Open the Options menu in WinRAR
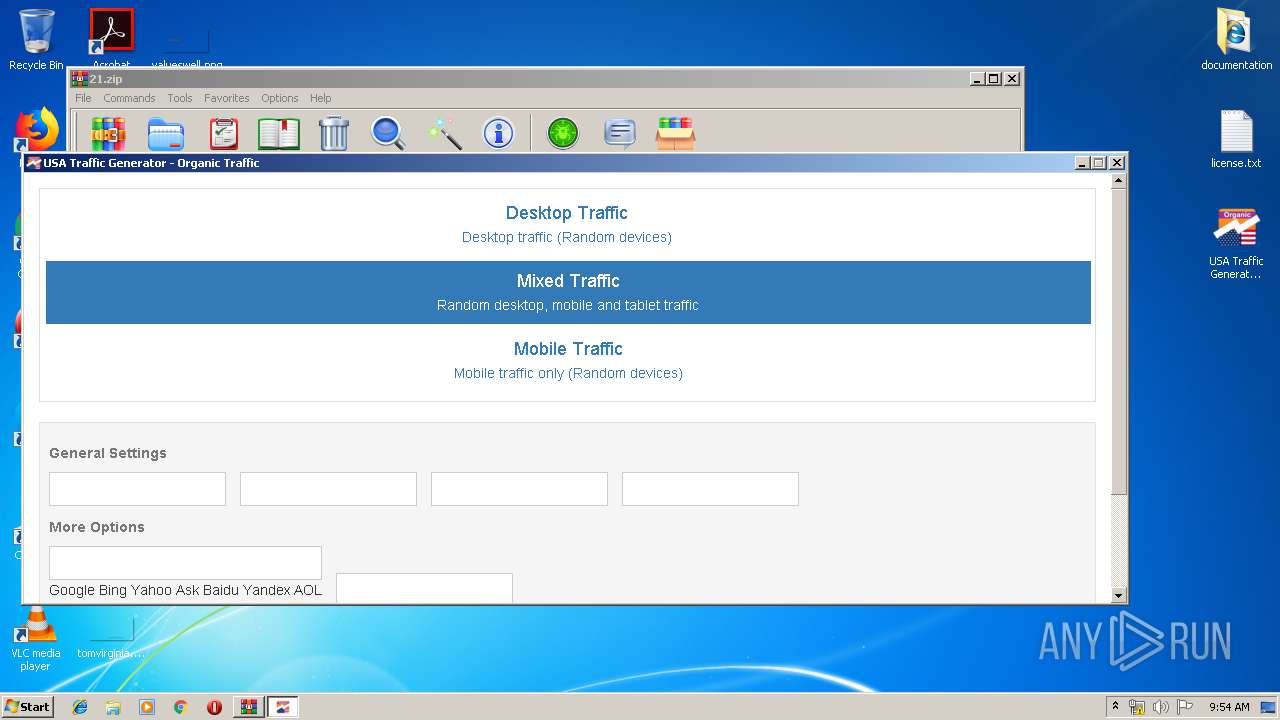The image size is (1280, 720). tap(280, 98)
